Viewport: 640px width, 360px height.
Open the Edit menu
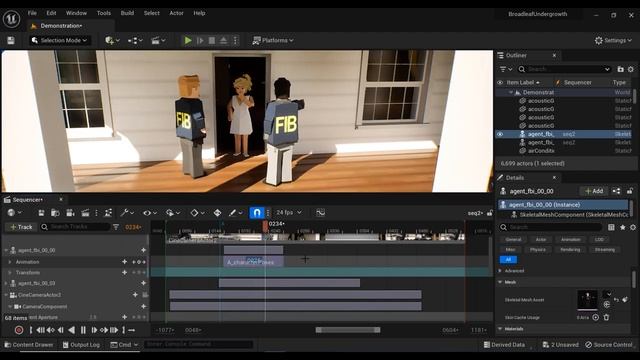click(x=51, y=13)
